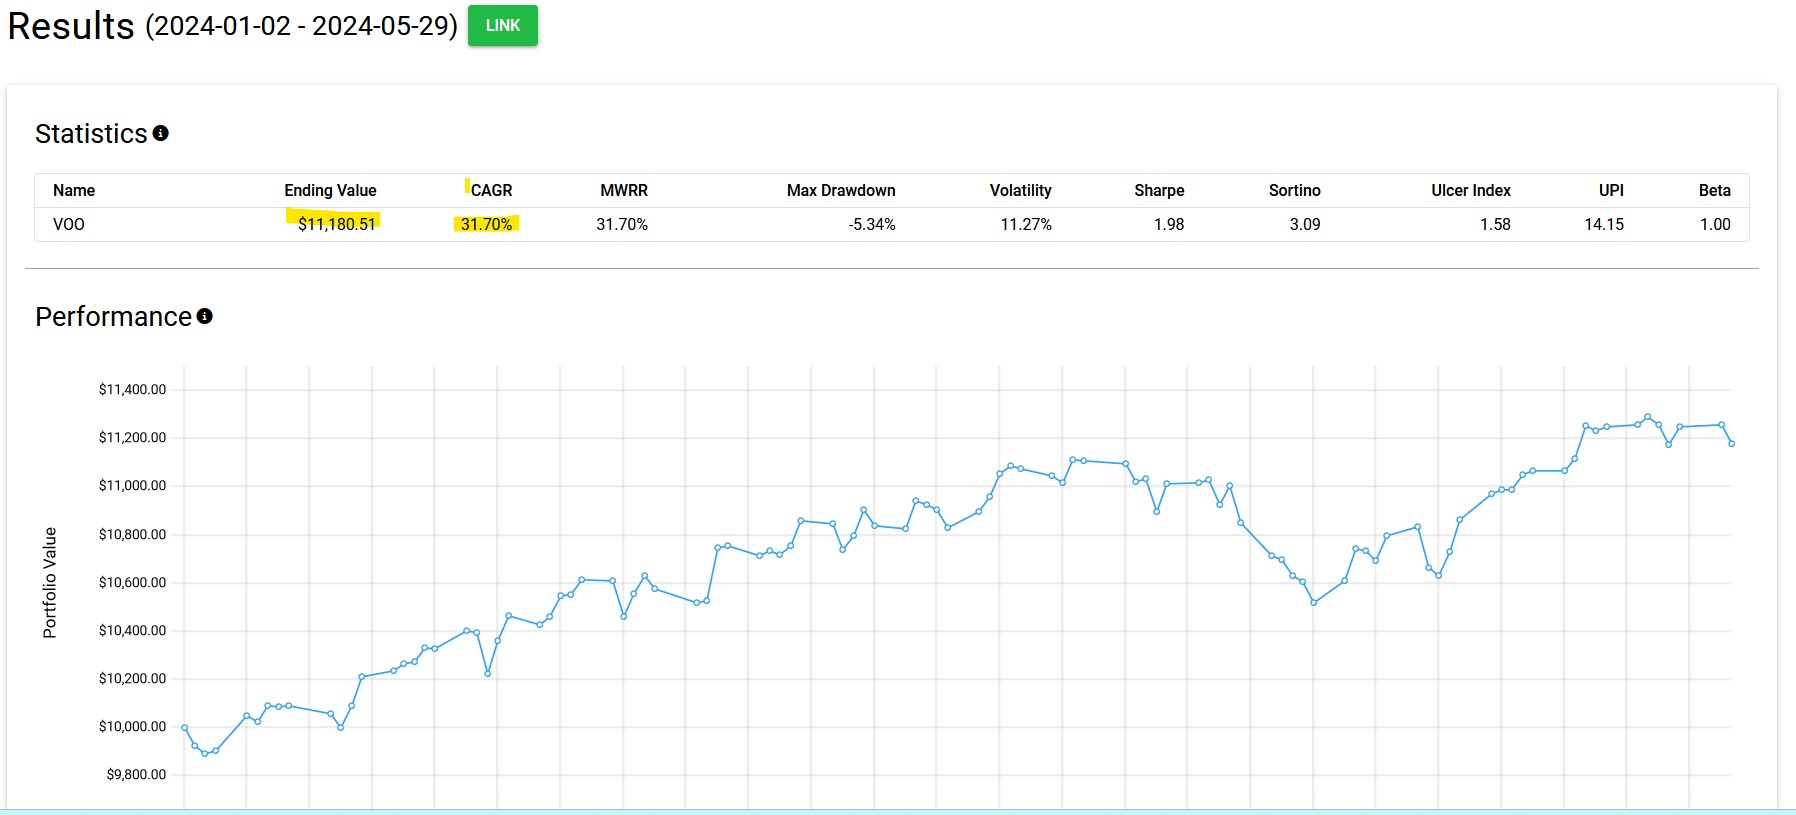
Task: Click the $11,400.00 y-axis label
Action: pos(132,389)
